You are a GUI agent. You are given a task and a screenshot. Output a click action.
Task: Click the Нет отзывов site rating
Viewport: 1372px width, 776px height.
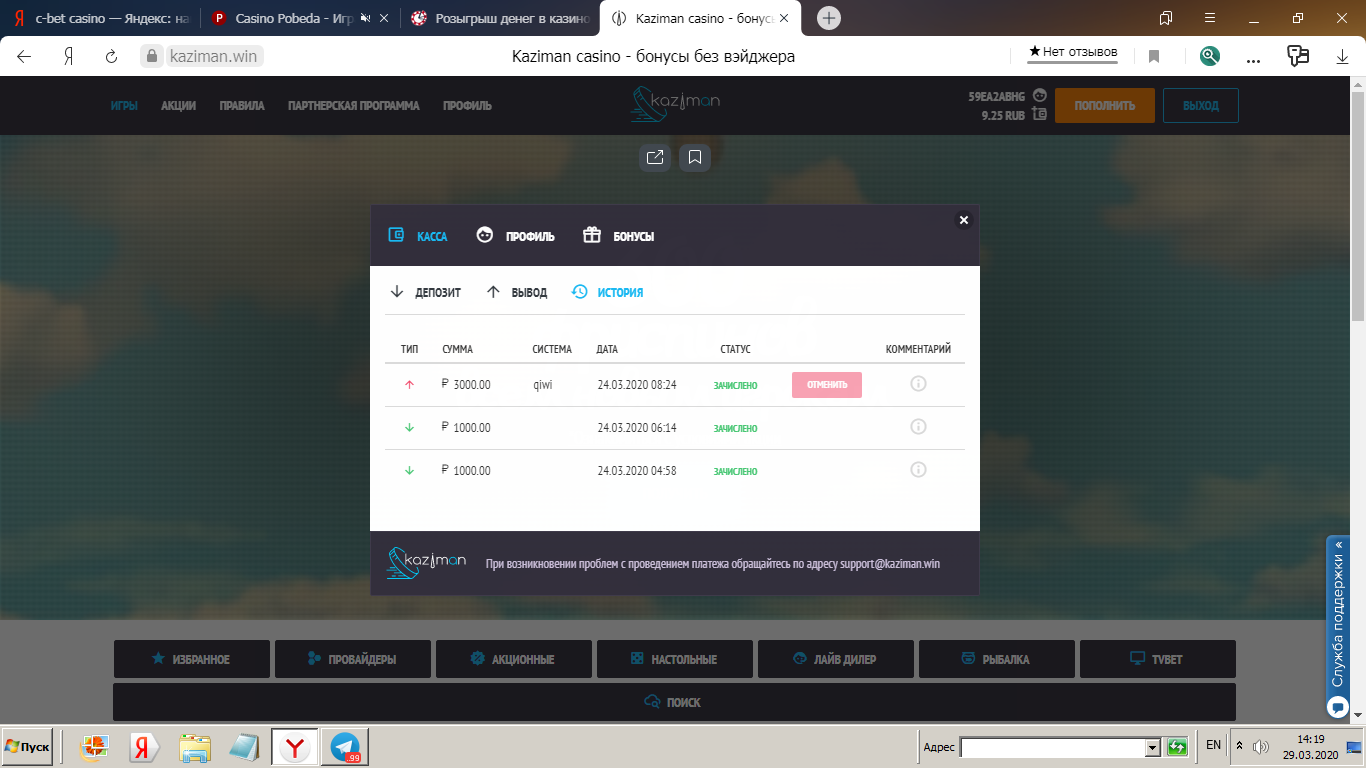tap(1073, 52)
